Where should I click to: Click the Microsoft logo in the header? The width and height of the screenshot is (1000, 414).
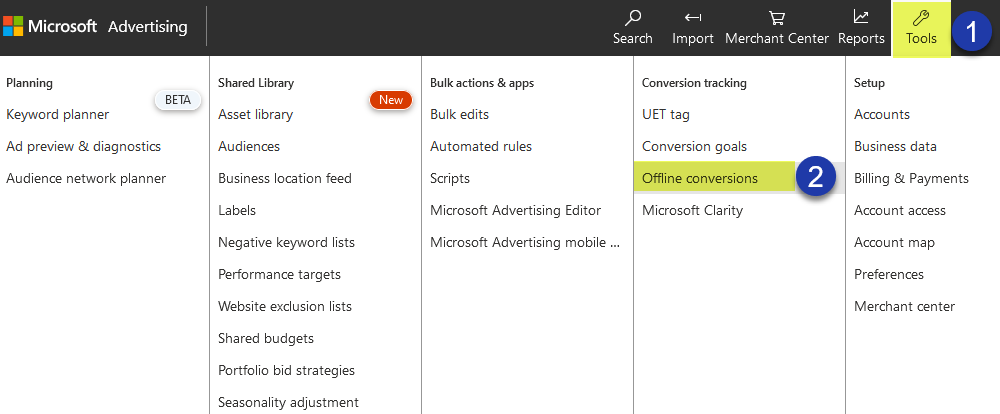click(x=13, y=26)
